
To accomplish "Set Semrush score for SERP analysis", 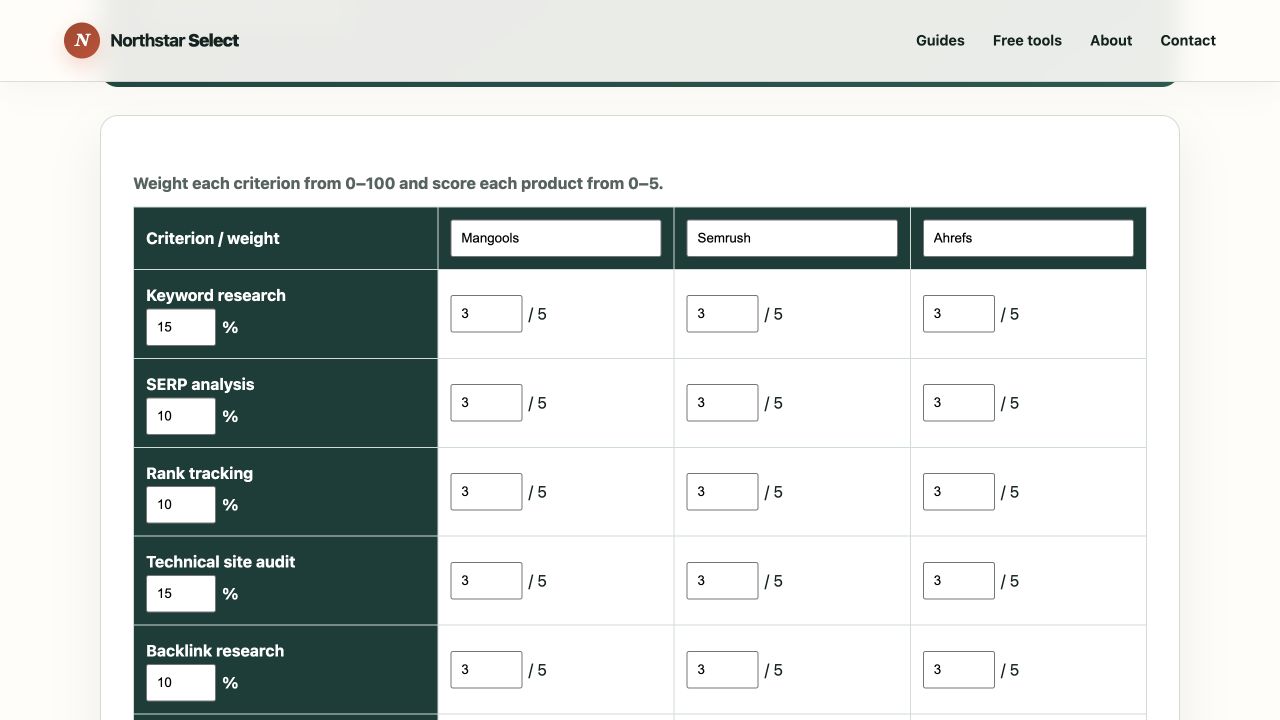I will 722,403.
